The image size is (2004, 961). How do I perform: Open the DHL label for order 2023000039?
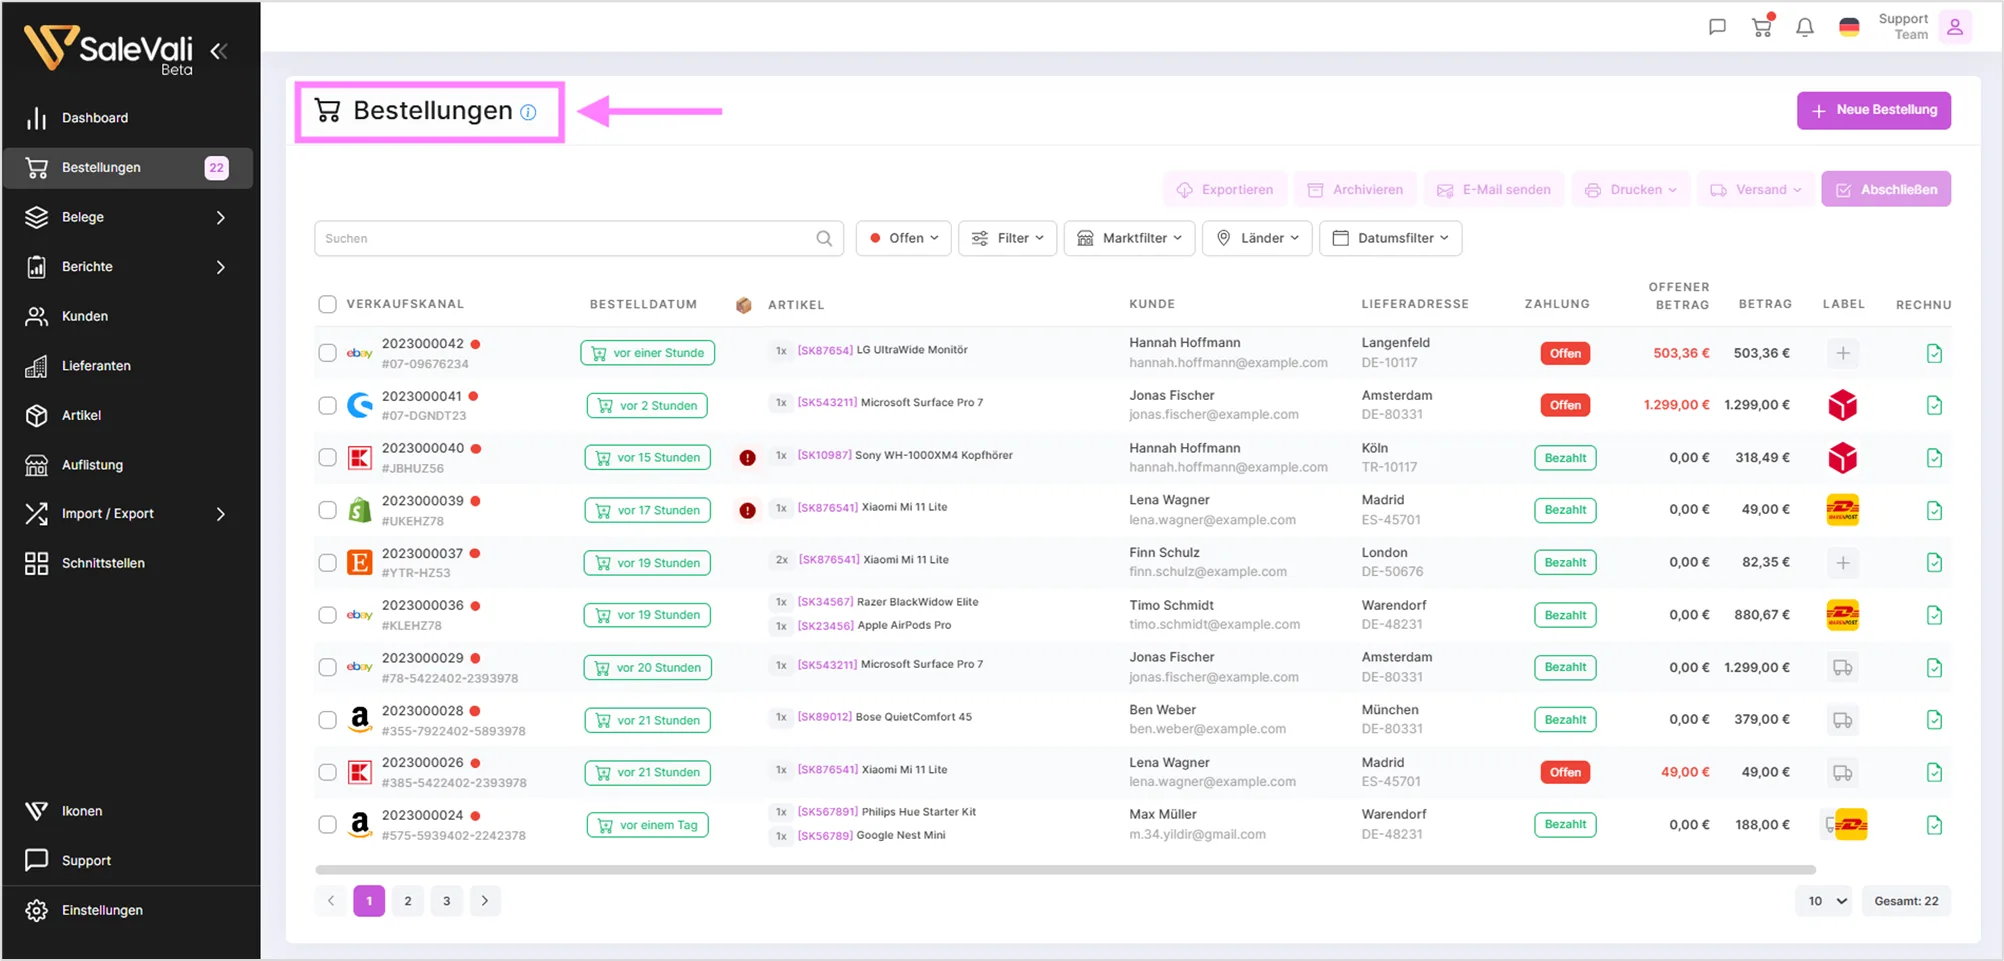click(1843, 510)
